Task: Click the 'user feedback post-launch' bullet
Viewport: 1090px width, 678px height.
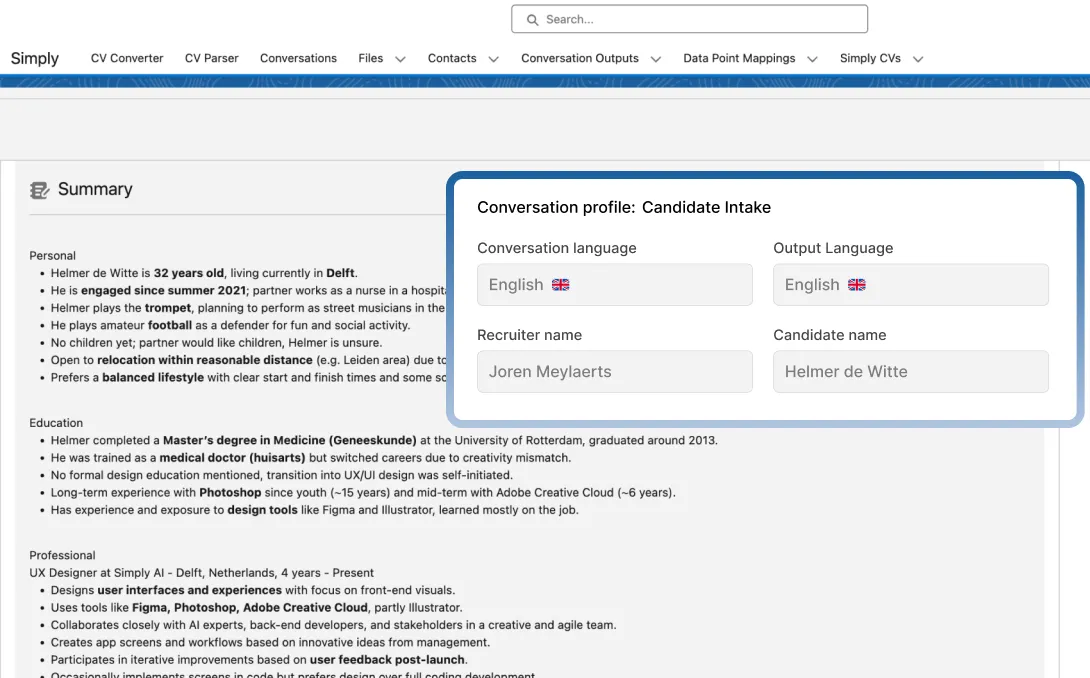Action: pyautogui.click(x=259, y=660)
